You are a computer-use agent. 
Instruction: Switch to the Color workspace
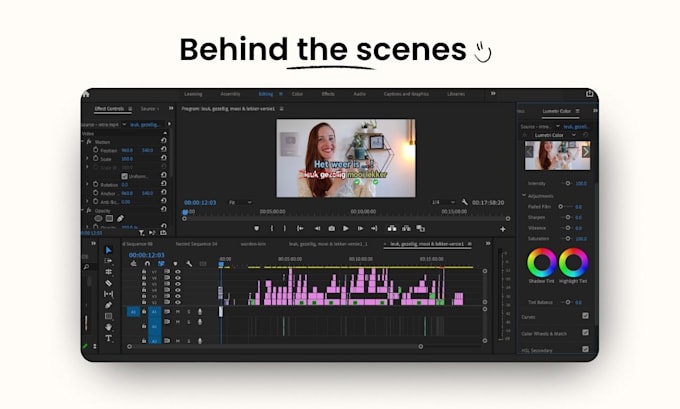pyautogui.click(x=297, y=94)
